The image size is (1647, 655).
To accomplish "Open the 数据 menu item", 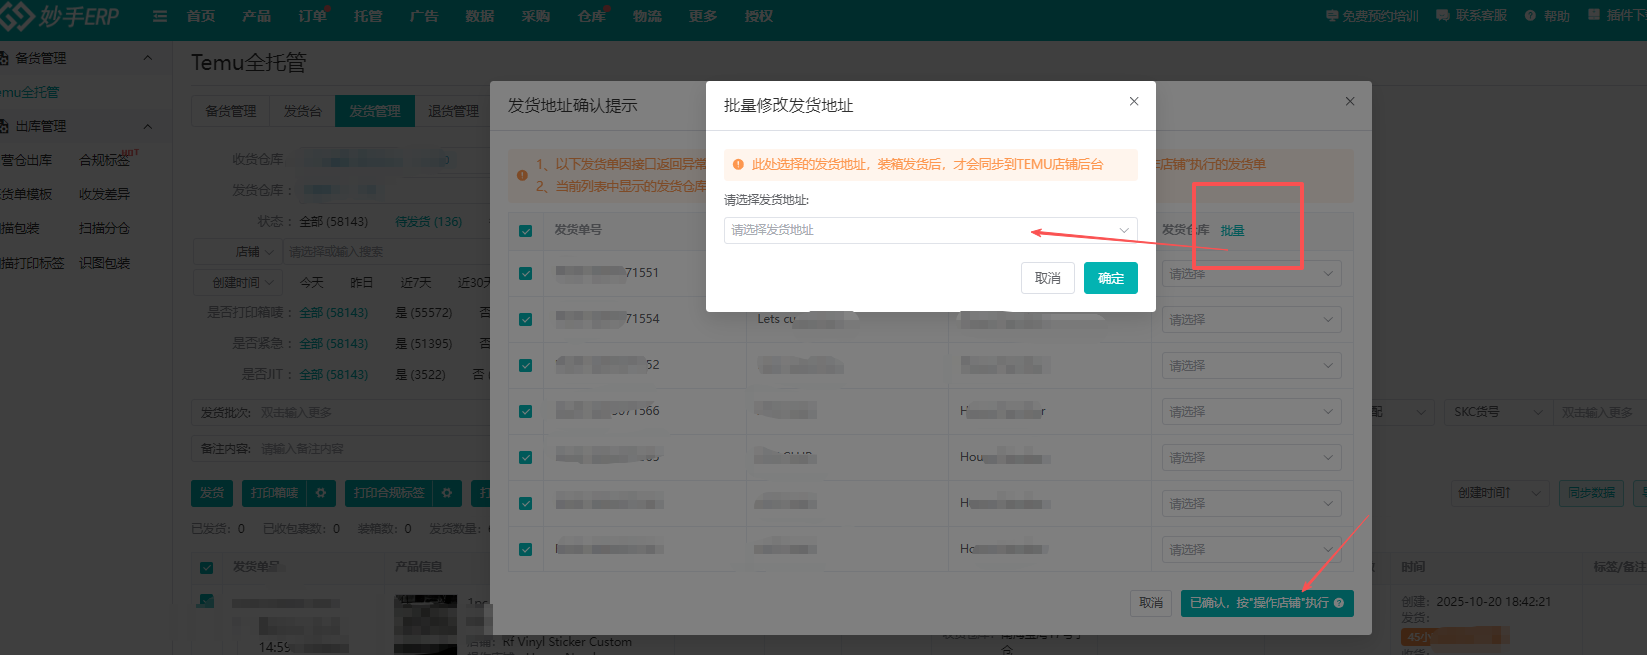I will [480, 16].
